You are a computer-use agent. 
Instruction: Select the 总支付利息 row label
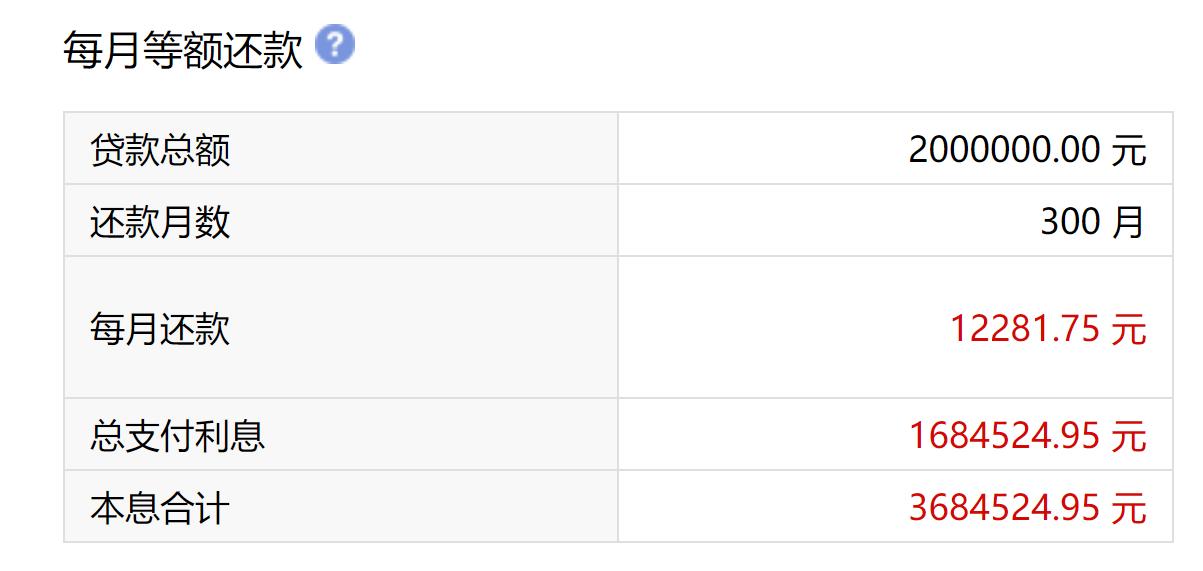point(177,436)
